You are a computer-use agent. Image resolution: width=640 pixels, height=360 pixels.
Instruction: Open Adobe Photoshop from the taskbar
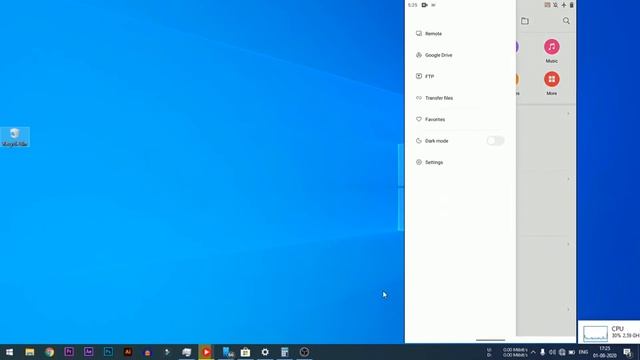click(x=108, y=352)
